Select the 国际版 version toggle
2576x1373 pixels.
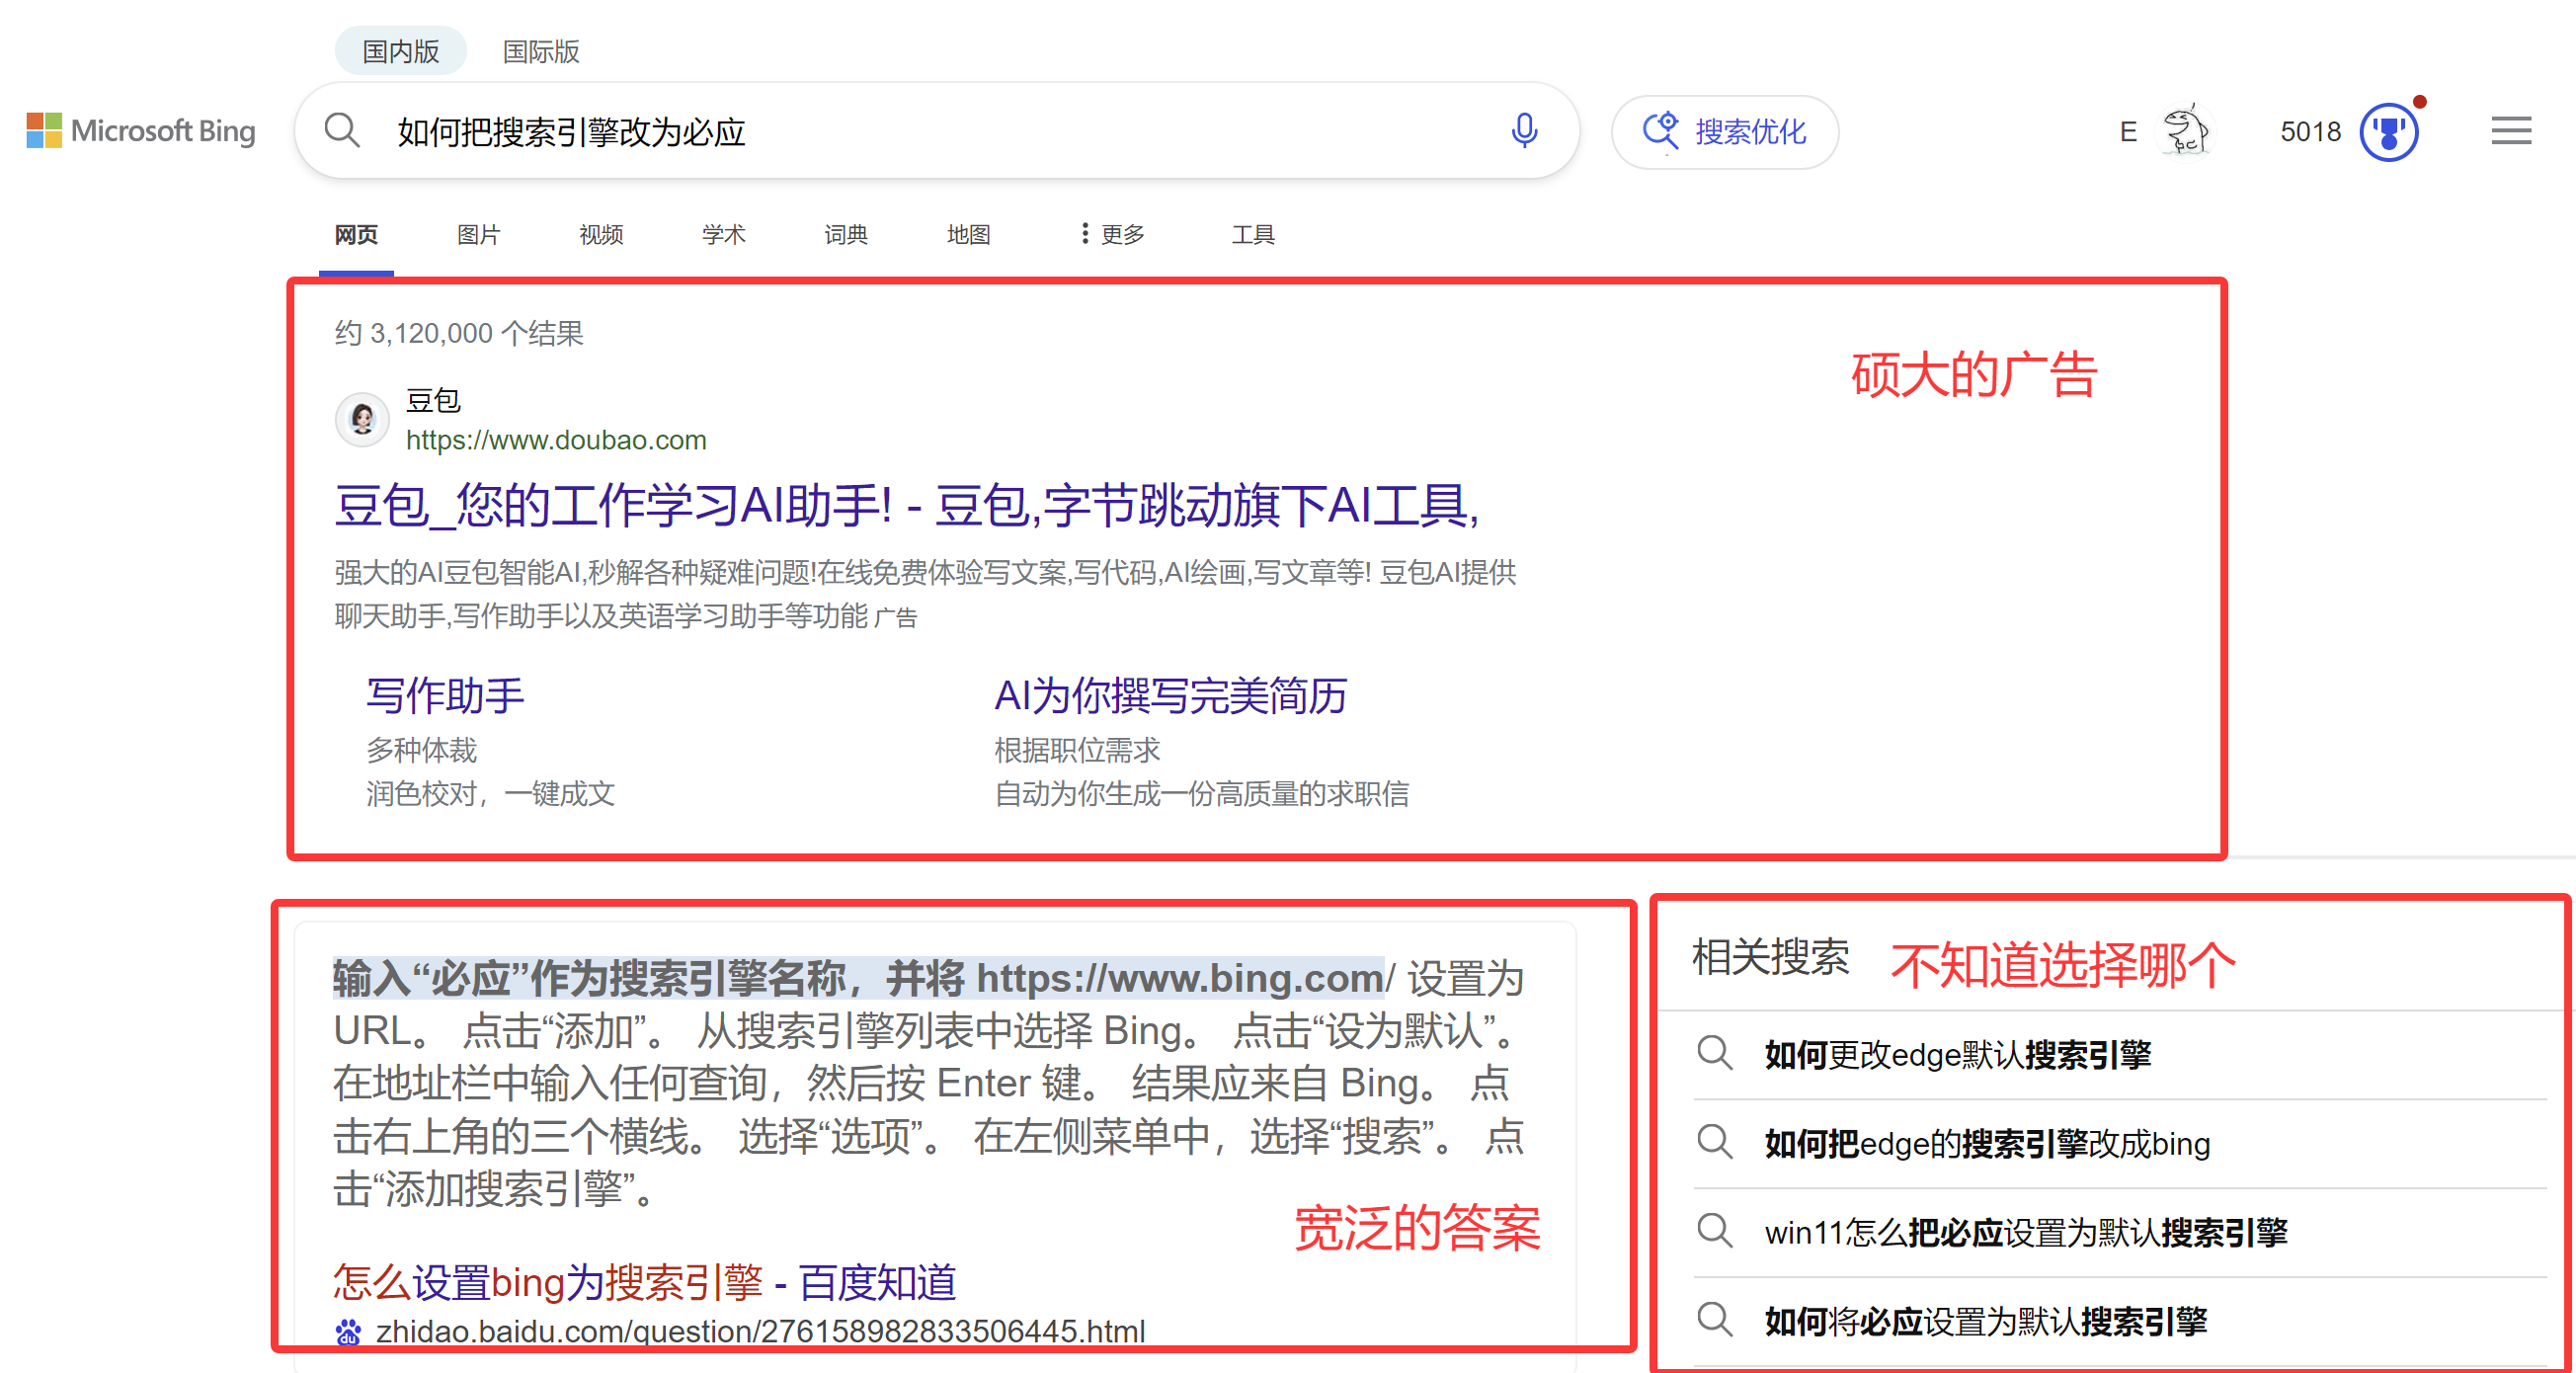click(x=542, y=51)
